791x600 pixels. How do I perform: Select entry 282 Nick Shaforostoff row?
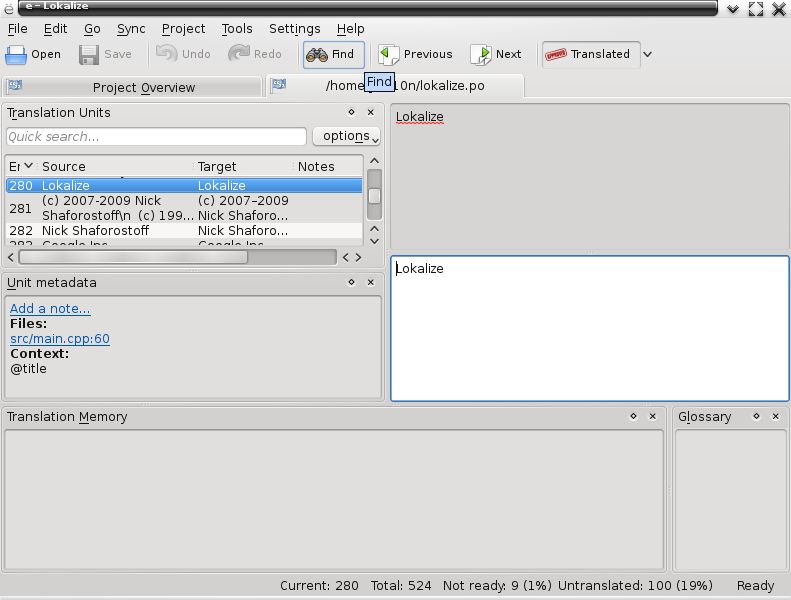[184, 231]
